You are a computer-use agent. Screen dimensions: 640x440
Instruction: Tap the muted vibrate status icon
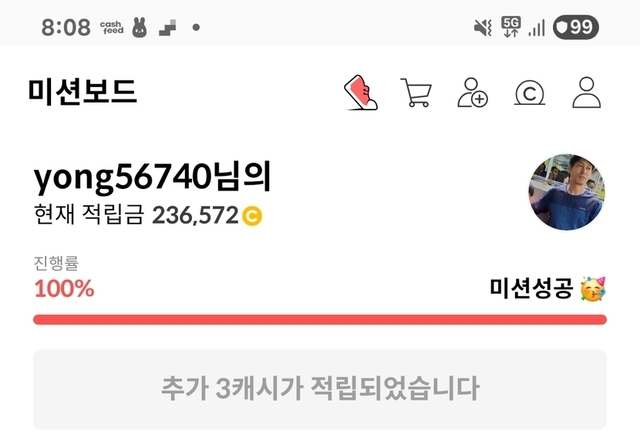482,27
